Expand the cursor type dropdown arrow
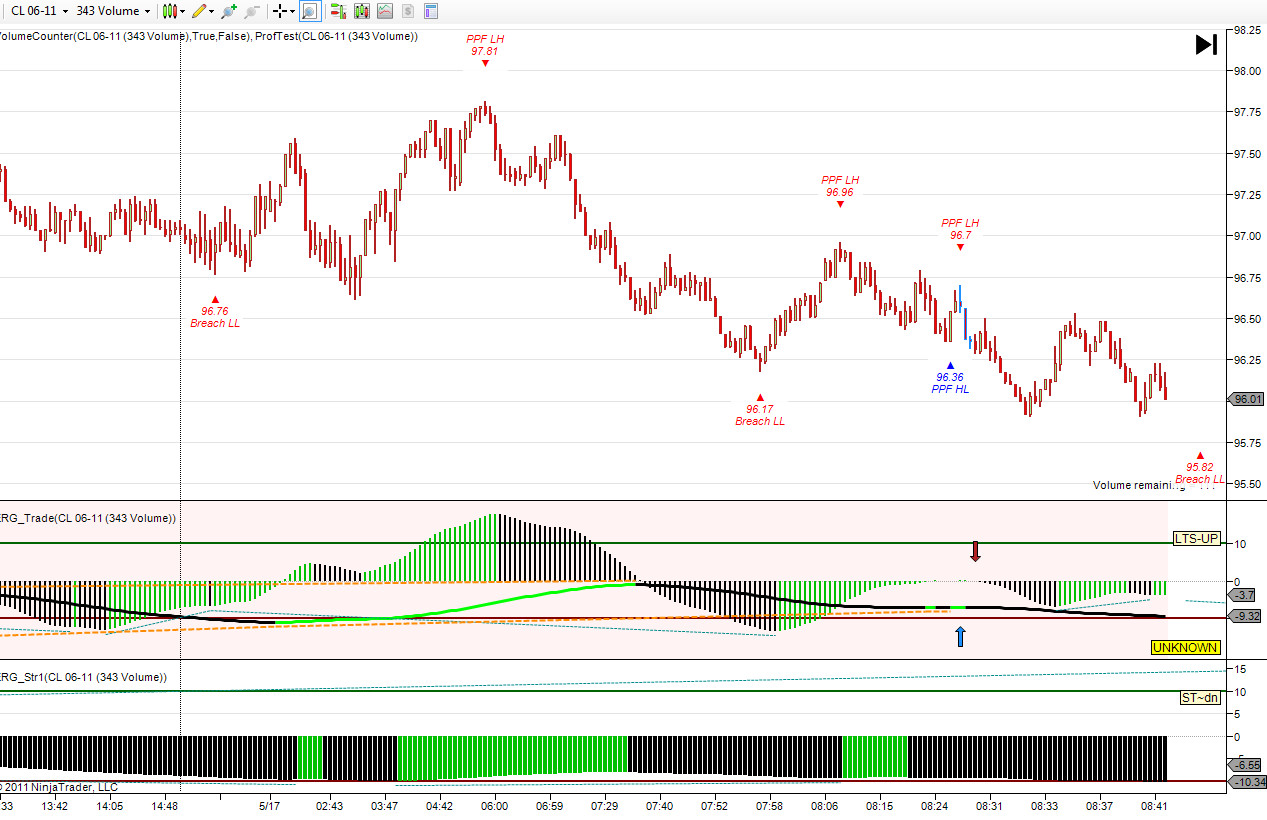The image size is (1267, 820). point(292,12)
